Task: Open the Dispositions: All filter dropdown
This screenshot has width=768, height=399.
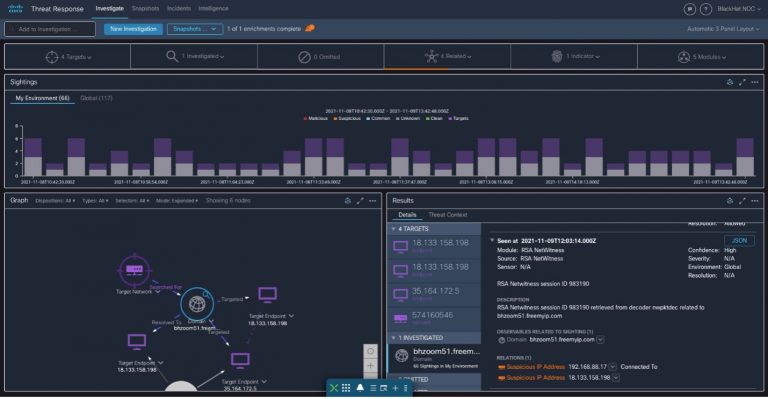Action: 55,201
